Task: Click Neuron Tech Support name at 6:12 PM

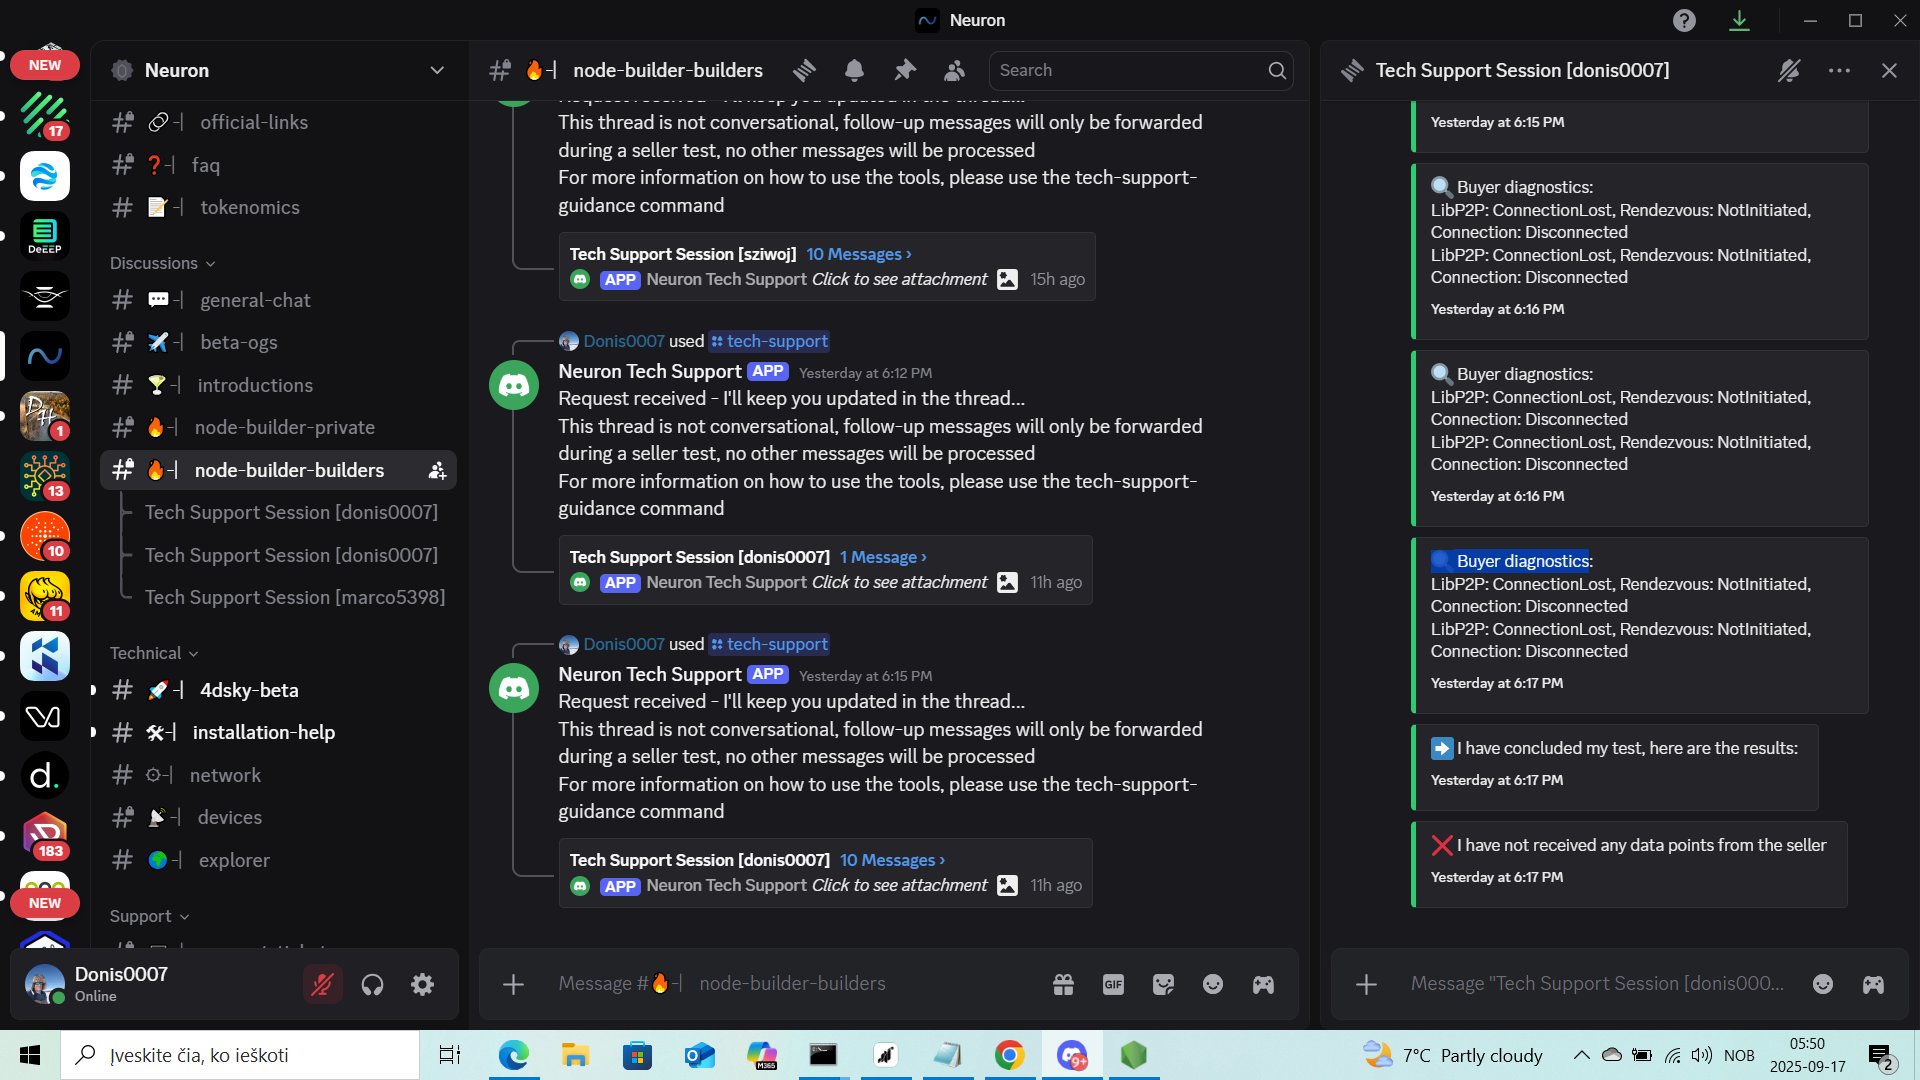Action: click(x=650, y=371)
